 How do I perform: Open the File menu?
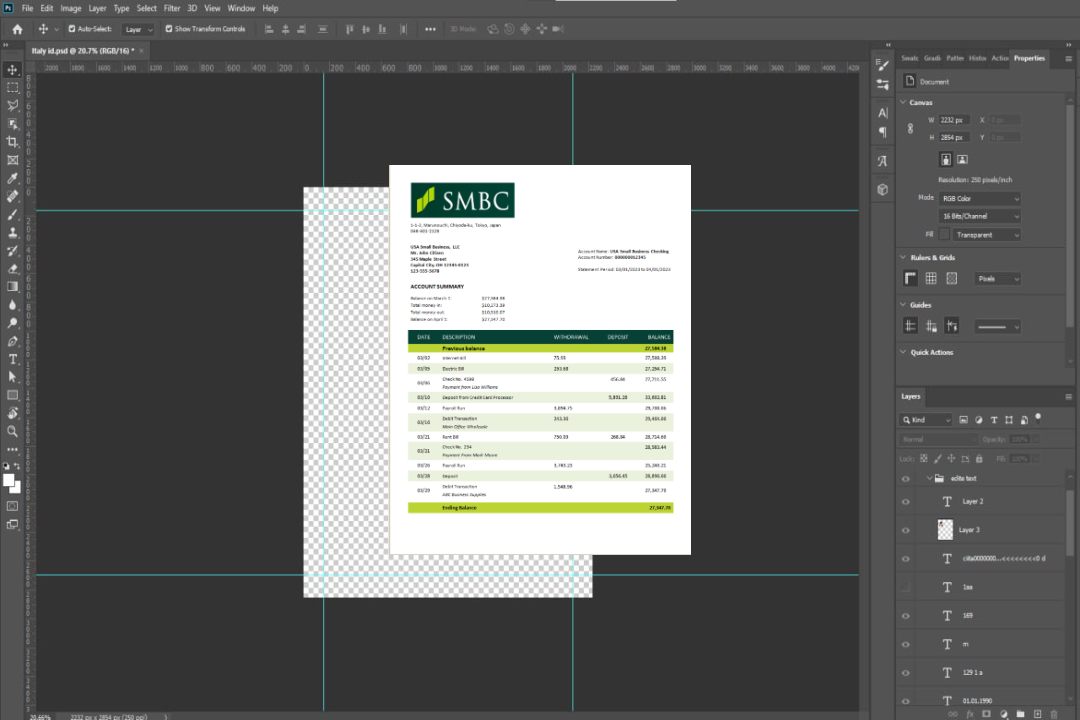click(x=28, y=8)
